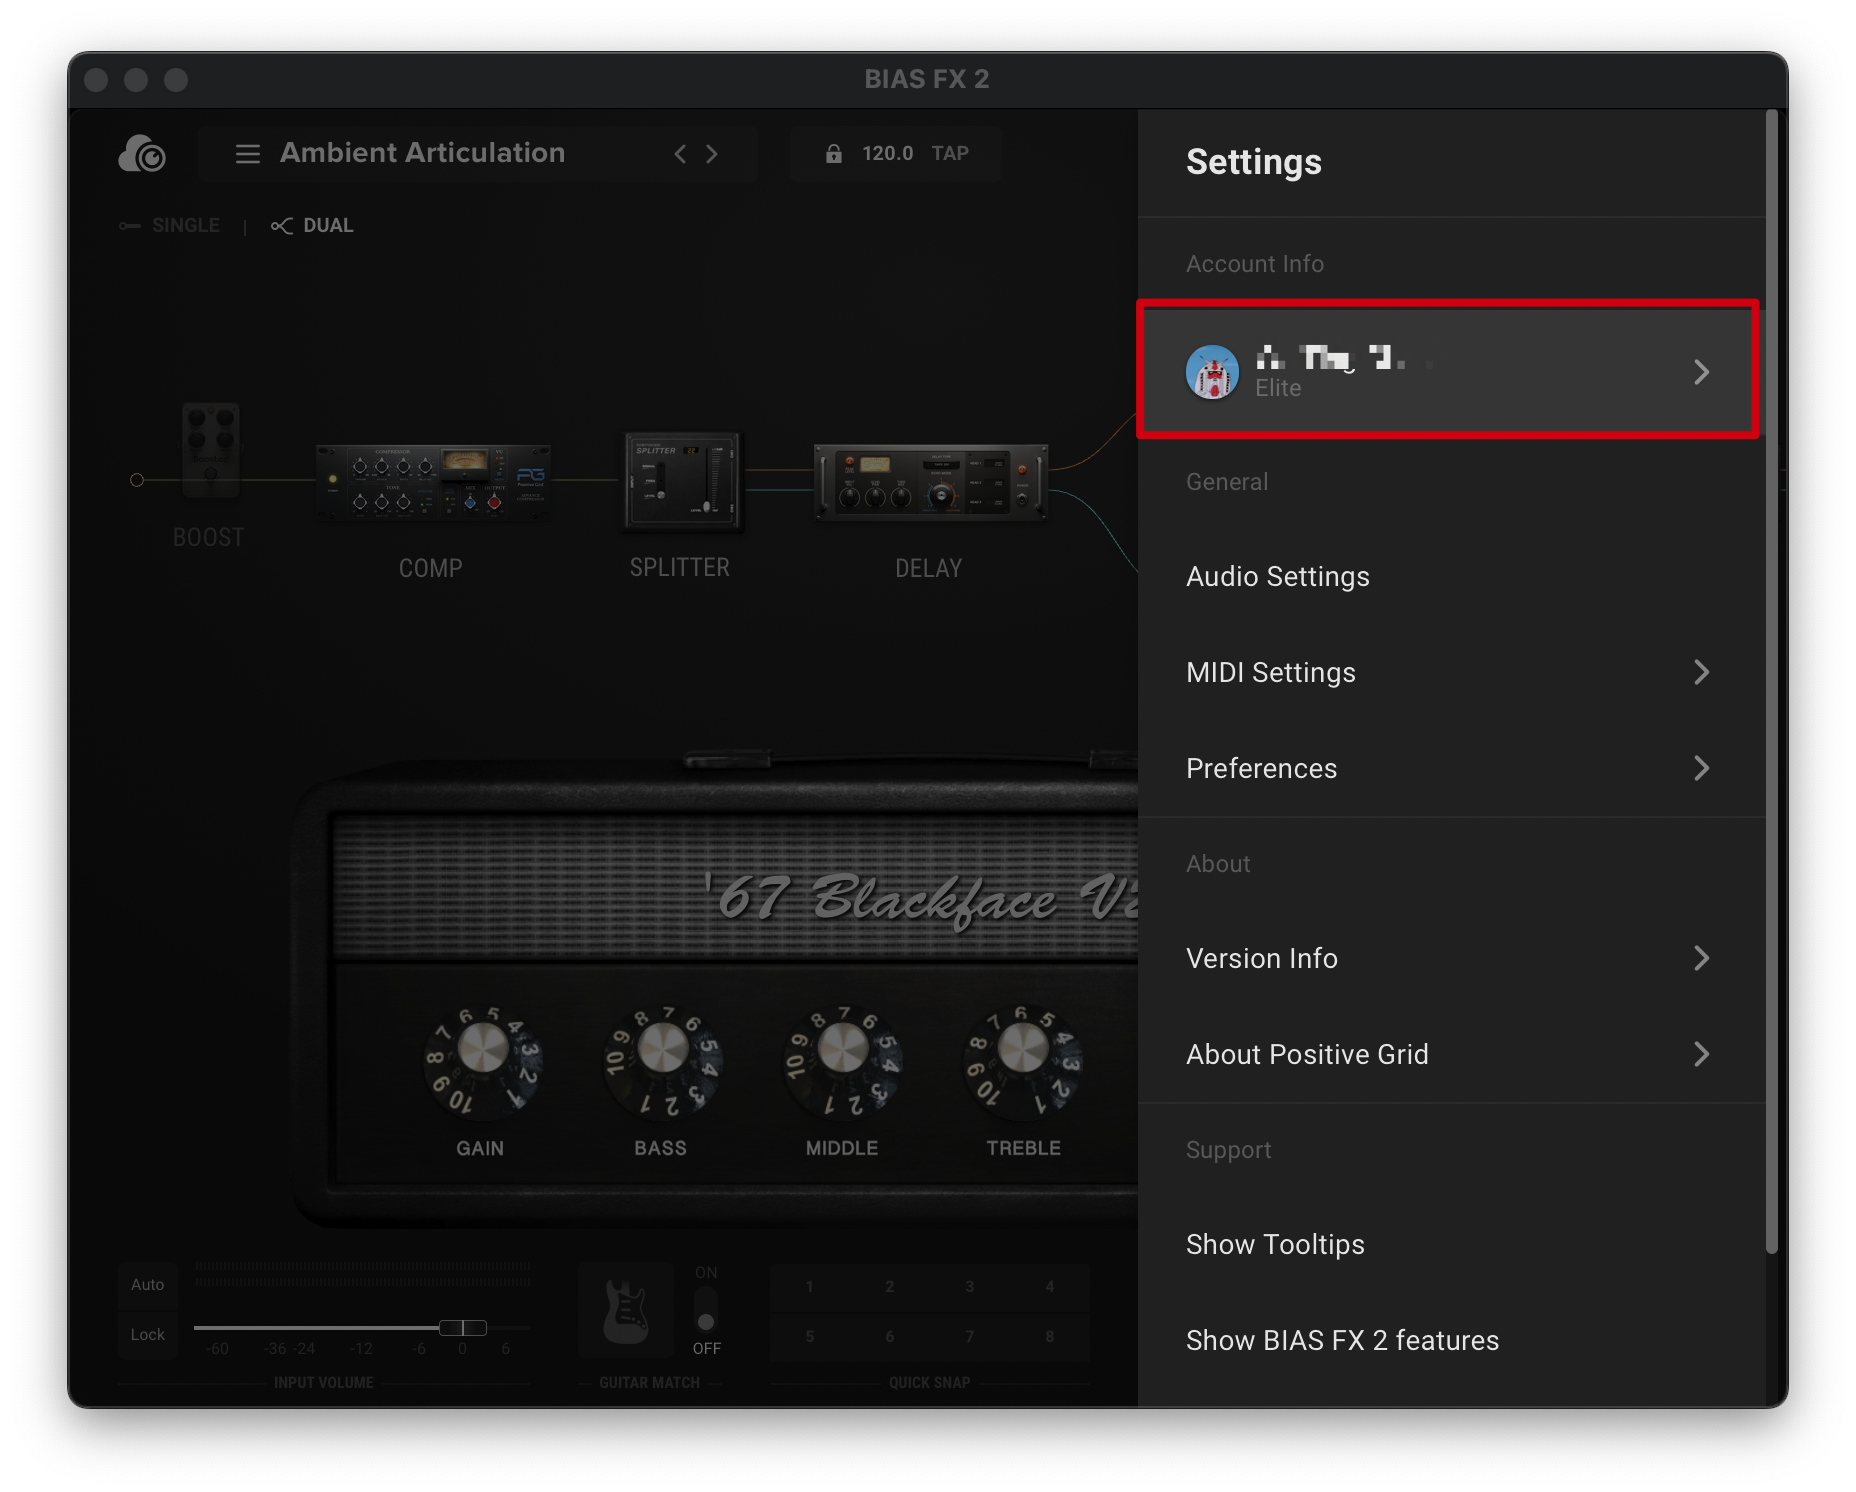Viewport: 1856px width, 1492px height.
Task: Expand the Elite account row chevron
Action: point(1701,372)
